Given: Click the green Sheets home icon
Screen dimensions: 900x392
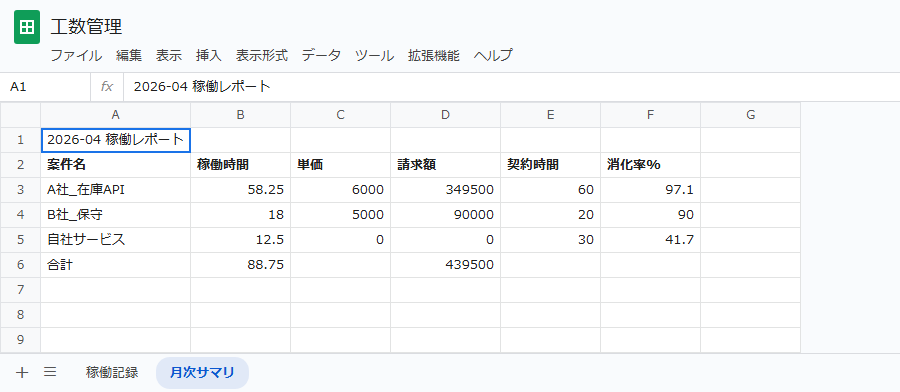Looking at the screenshot, I should (x=26, y=27).
